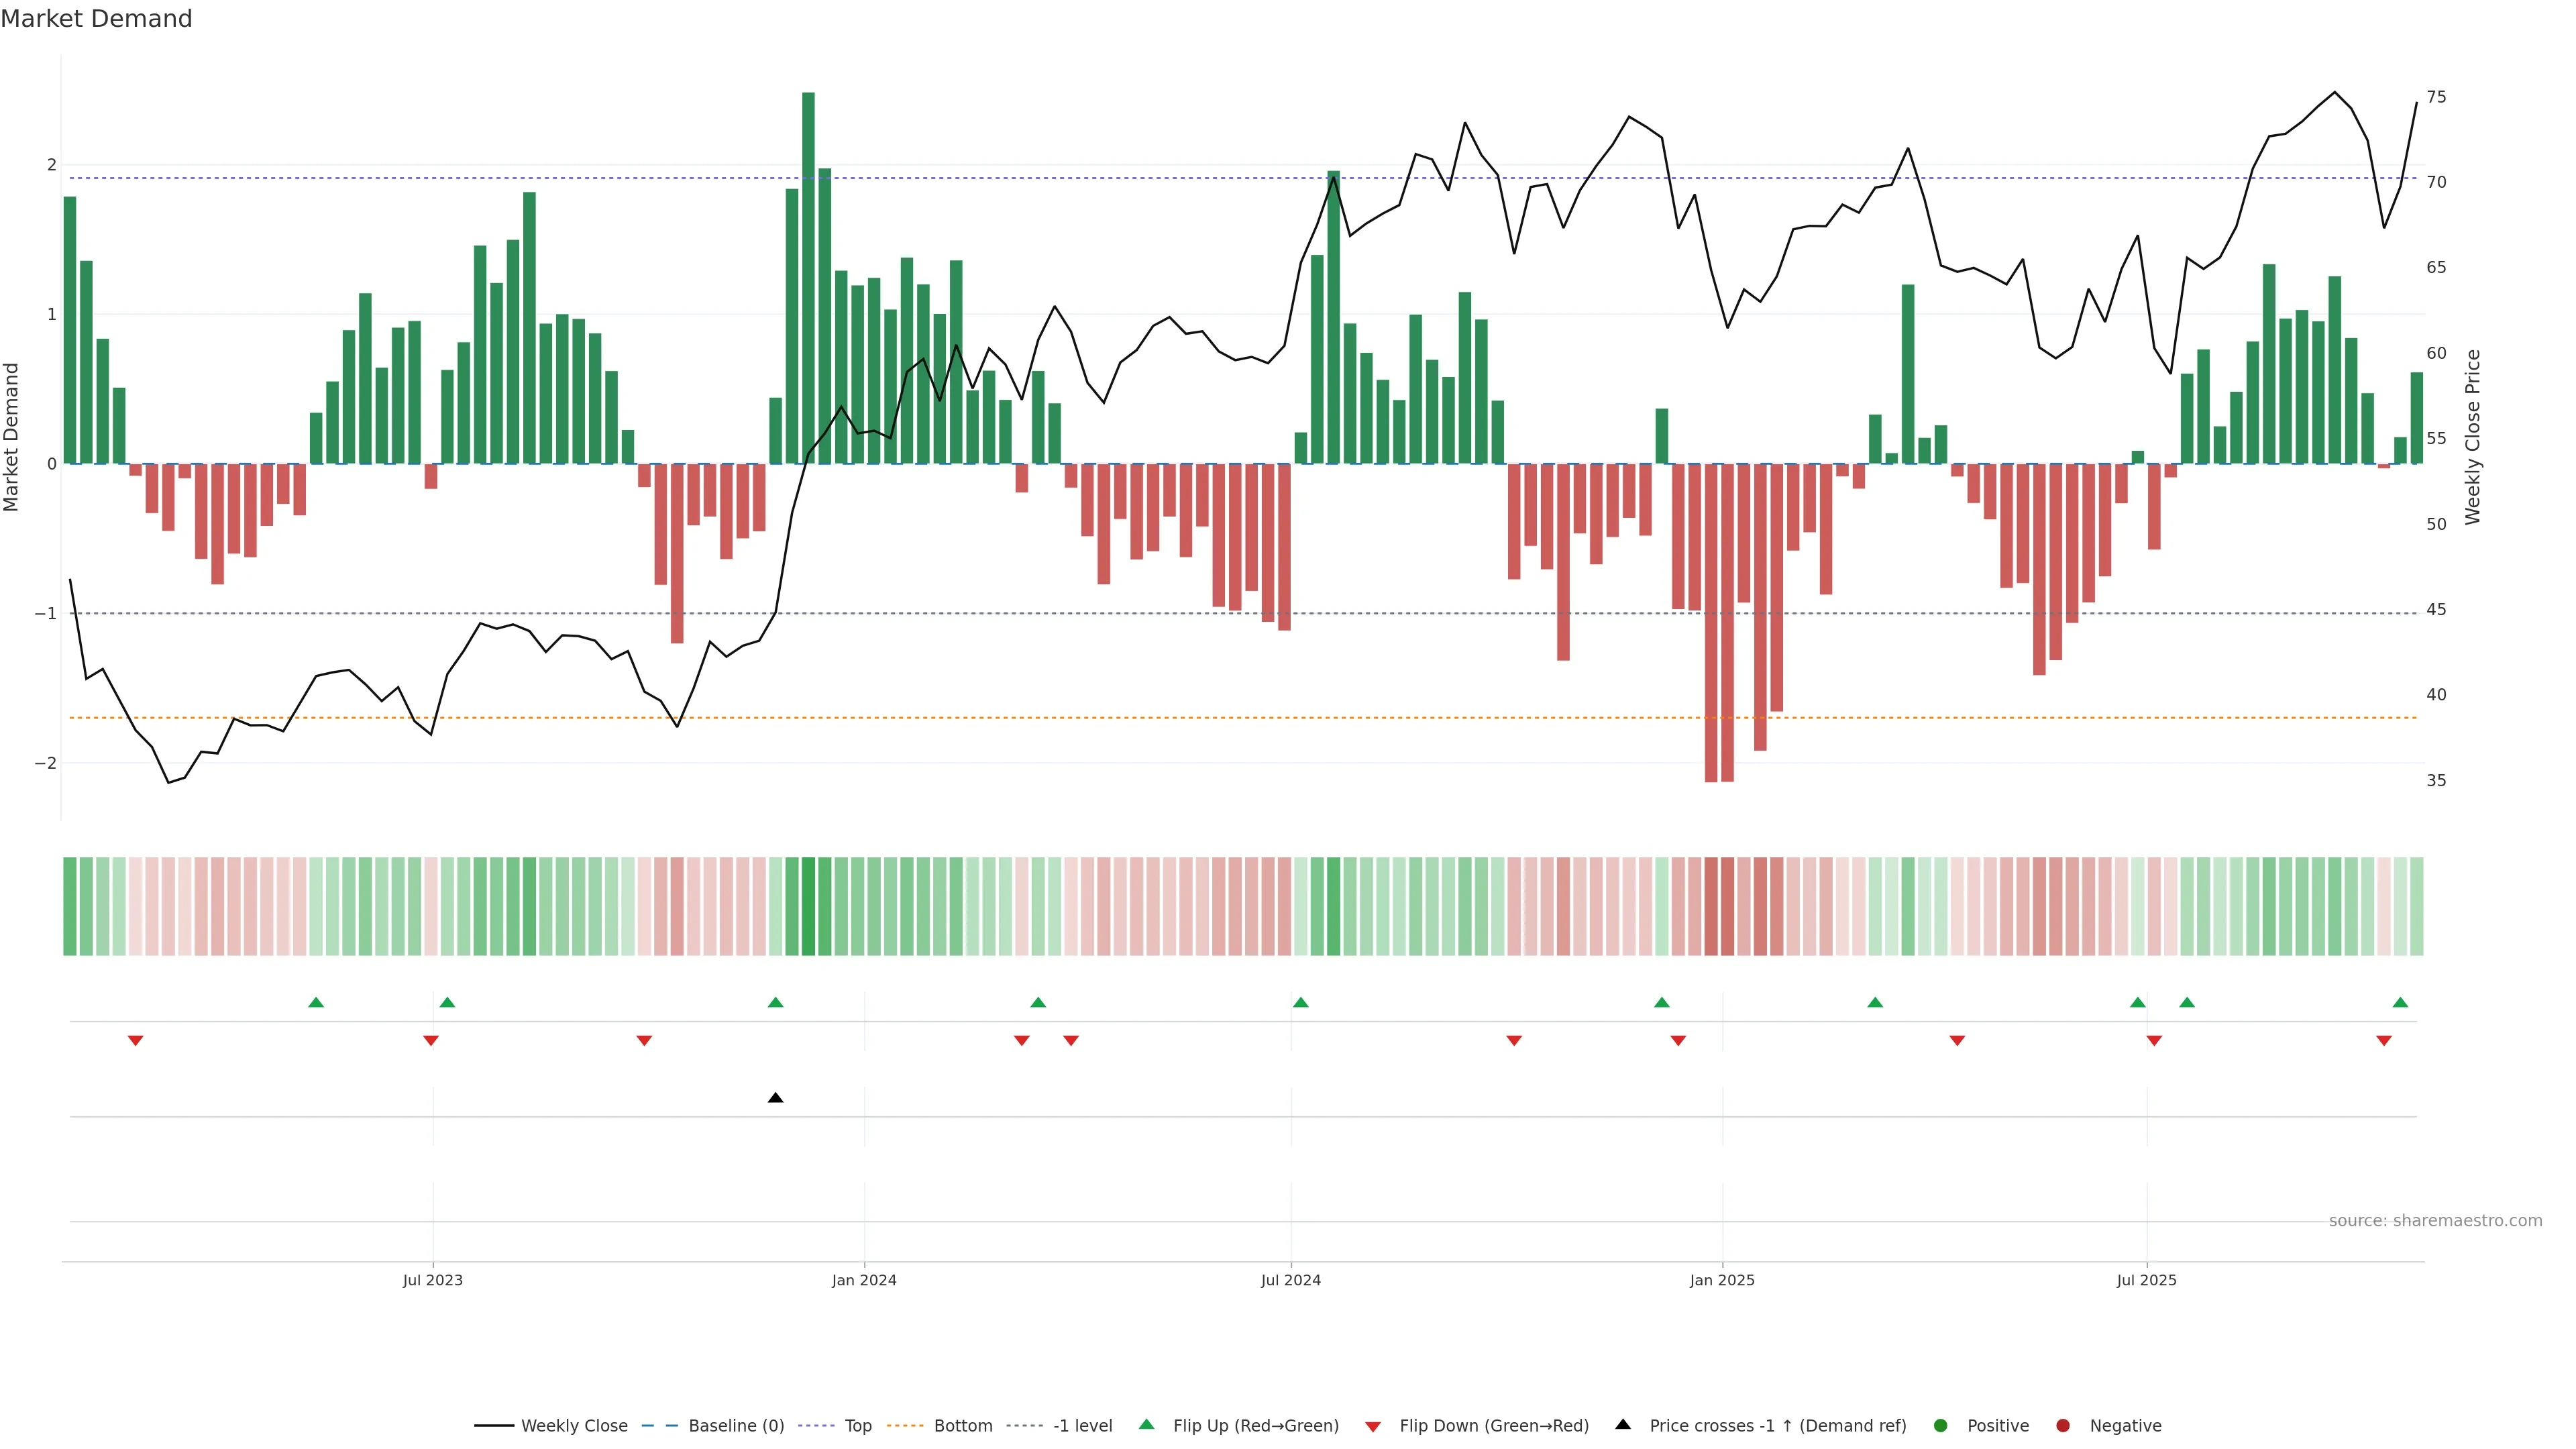Click the leftmost green Flip Up triangle marker

click(x=316, y=1002)
